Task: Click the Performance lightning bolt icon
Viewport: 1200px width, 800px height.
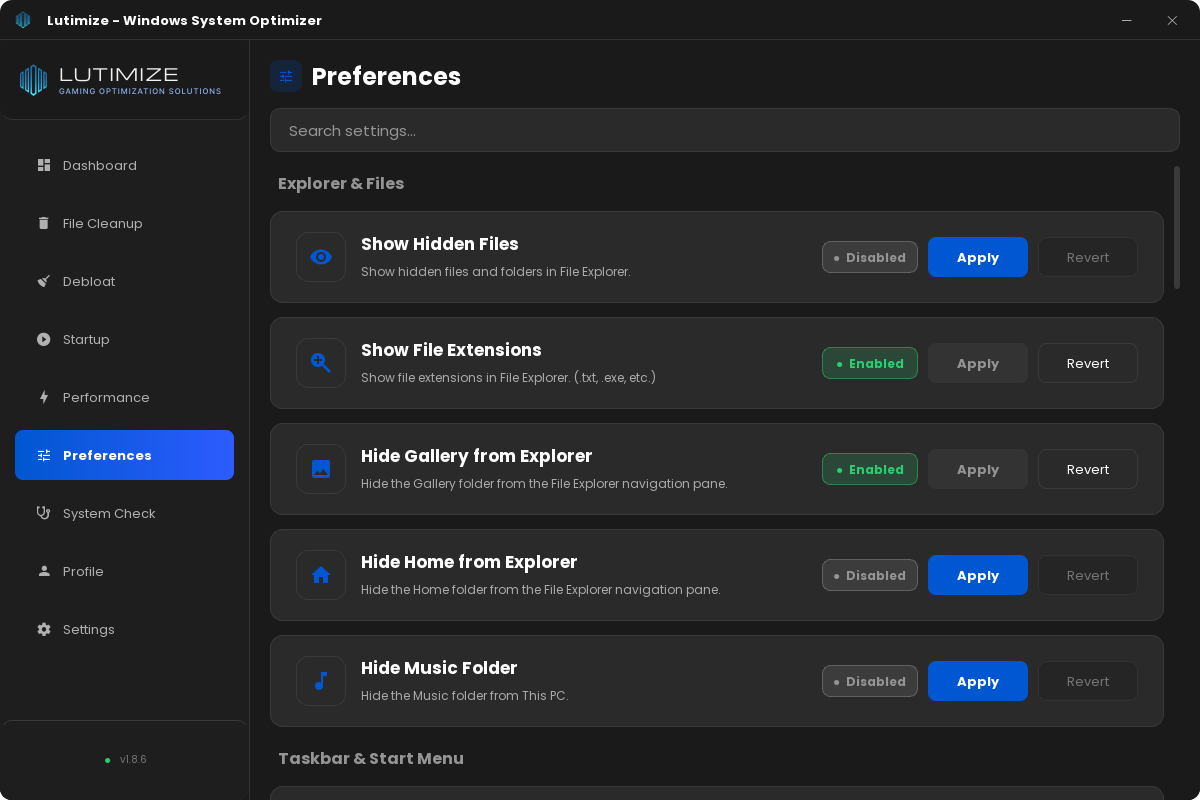Action: pyautogui.click(x=44, y=397)
